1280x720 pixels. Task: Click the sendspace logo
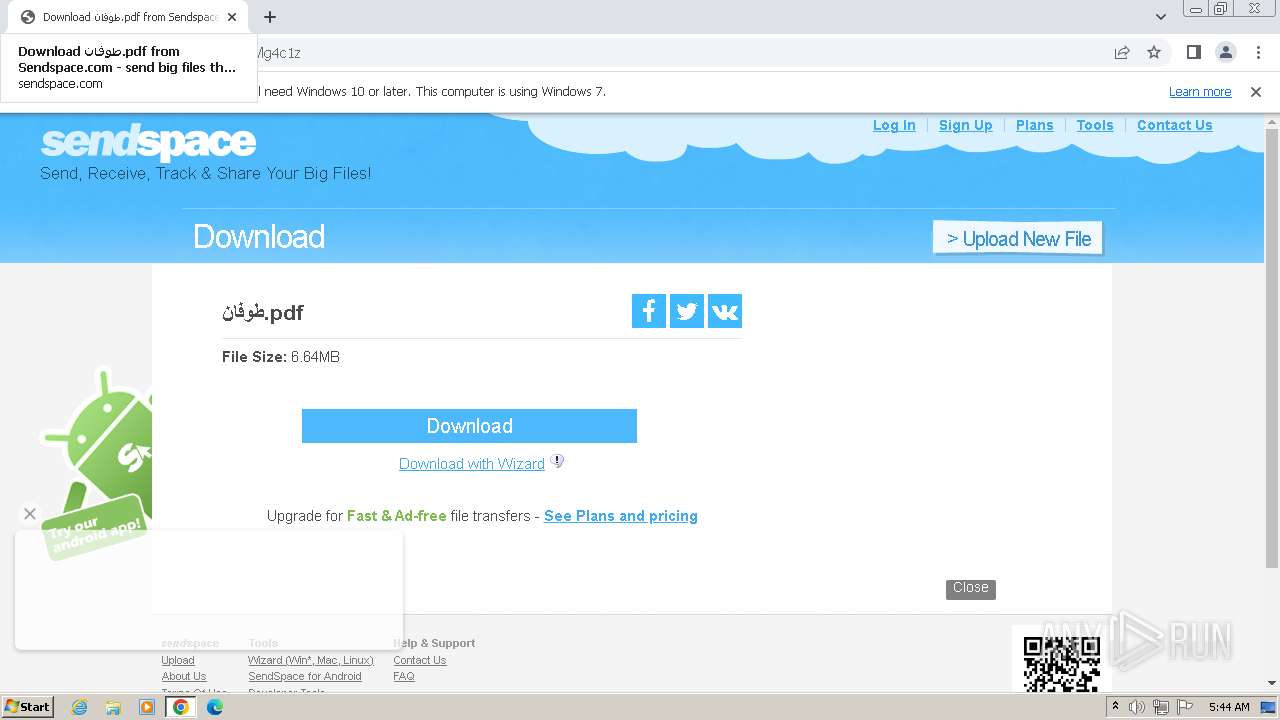pyautogui.click(x=148, y=143)
